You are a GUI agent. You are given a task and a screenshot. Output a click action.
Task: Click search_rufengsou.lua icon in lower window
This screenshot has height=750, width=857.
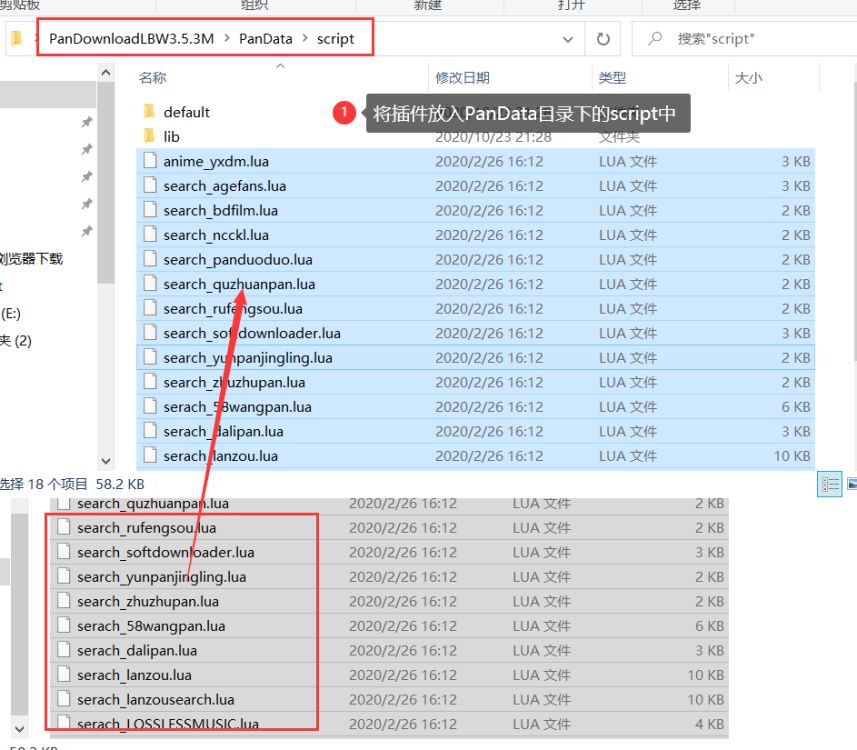click(x=64, y=528)
